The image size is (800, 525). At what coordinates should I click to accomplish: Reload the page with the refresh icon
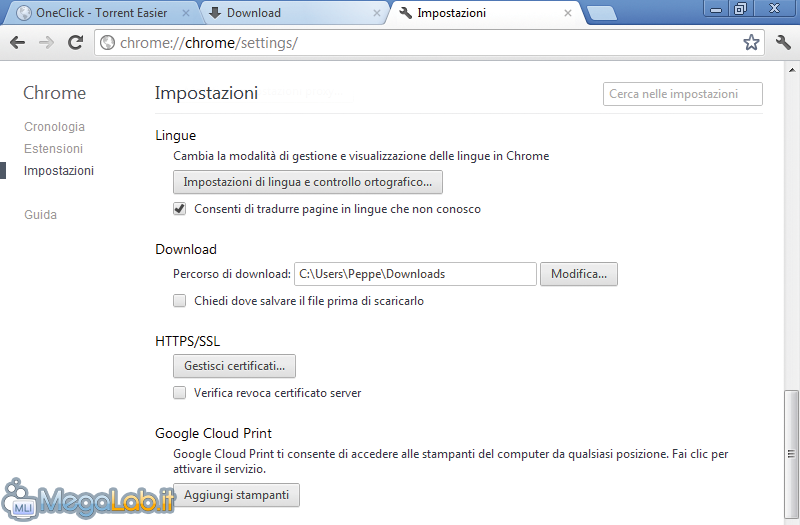point(76,43)
